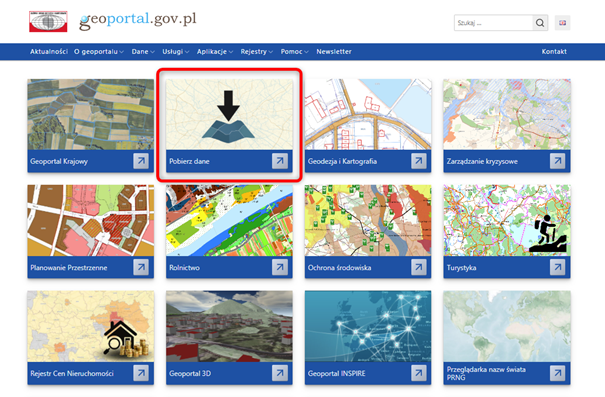Open the Rejestr Cen Nieruchomości thumbnail
The width and height of the screenshot is (605, 397).
[x=91, y=326]
